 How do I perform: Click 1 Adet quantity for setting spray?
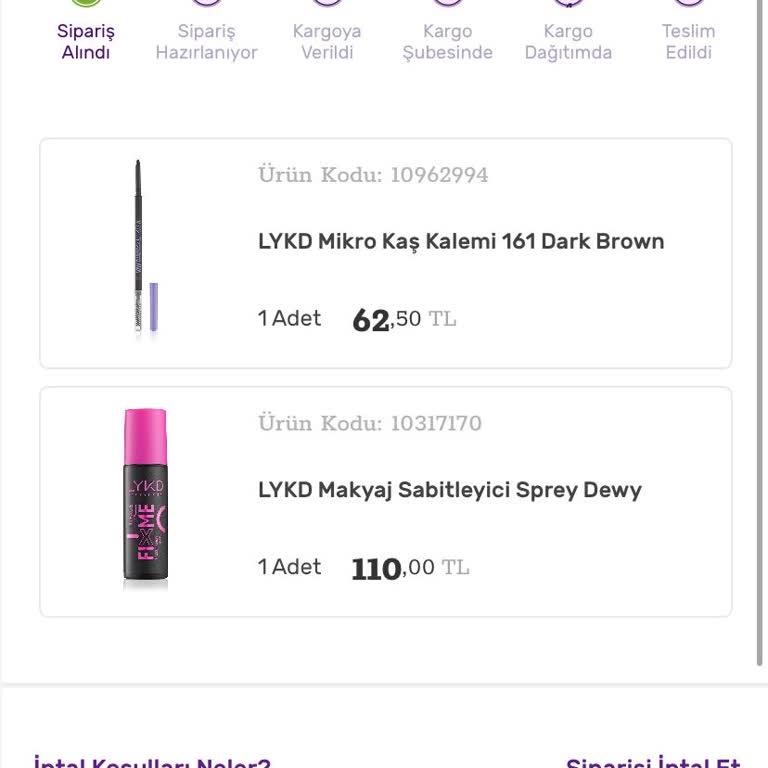[x=289, y=566]
